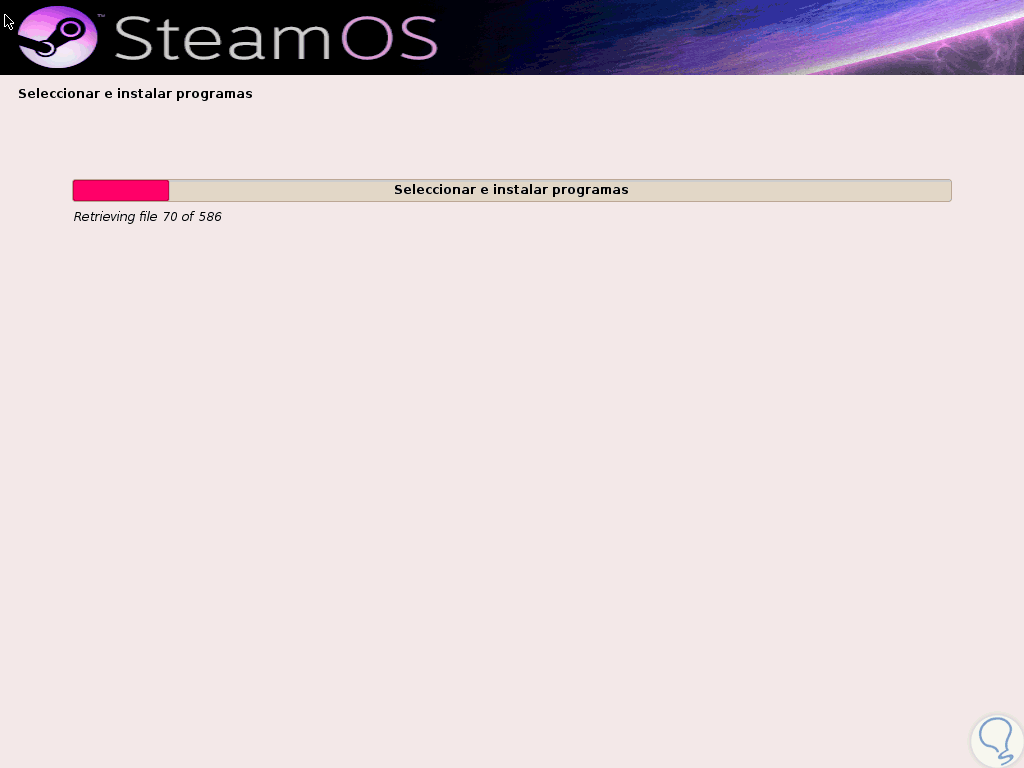Click the Steam logo icon in the banner
The image size is (1024, 768).
(57, 37)
